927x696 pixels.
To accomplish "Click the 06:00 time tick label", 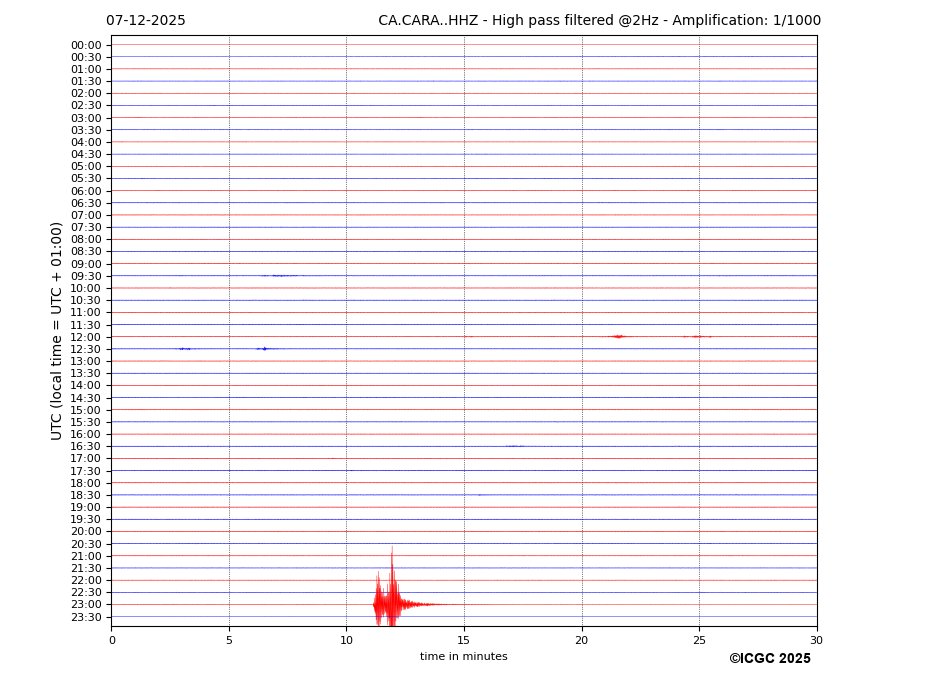I will [86, 191].
